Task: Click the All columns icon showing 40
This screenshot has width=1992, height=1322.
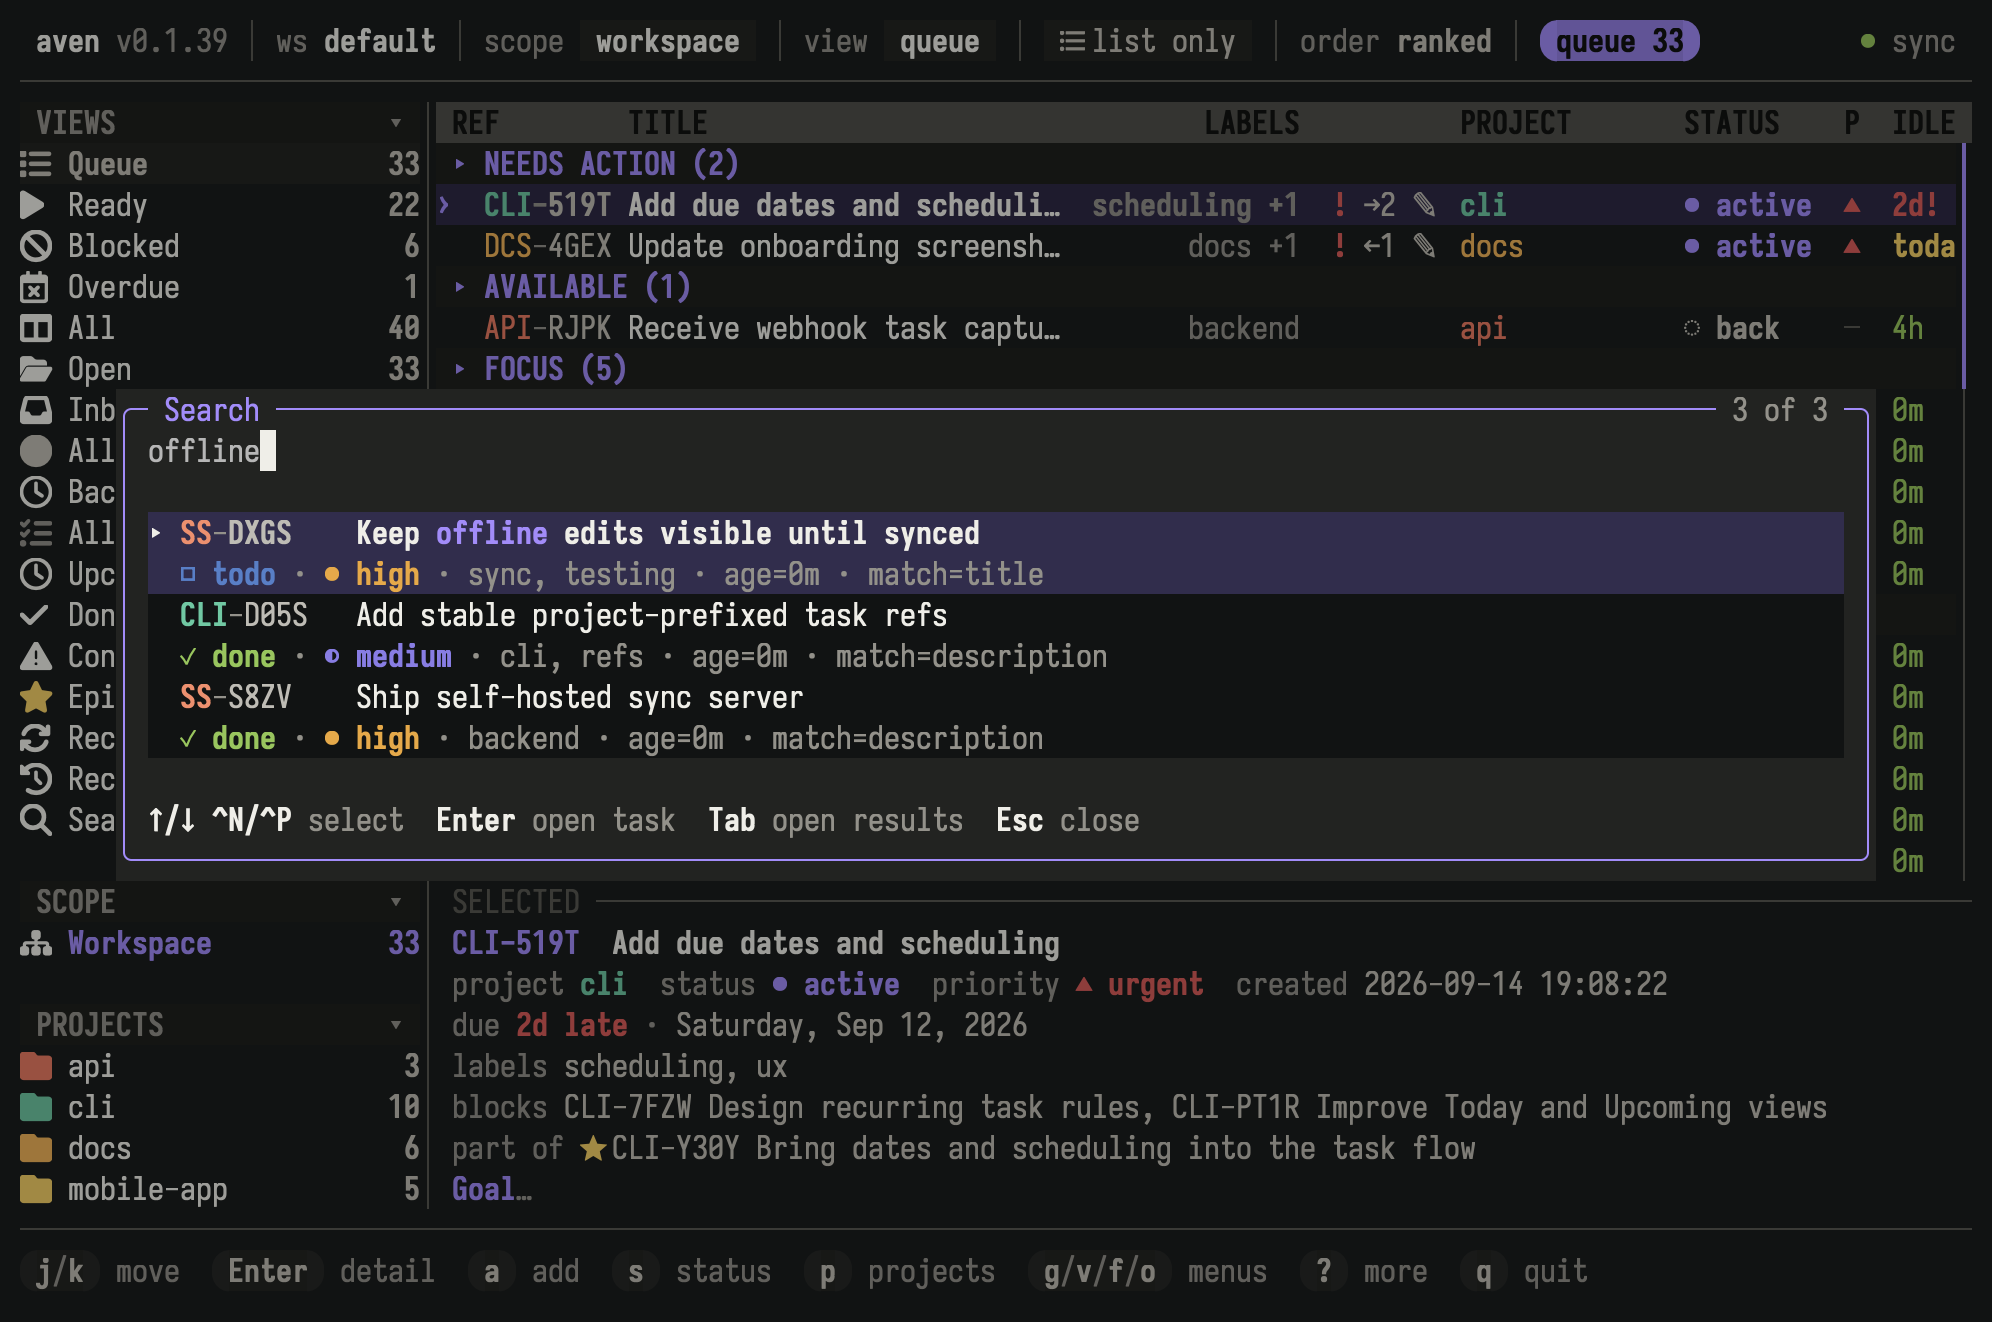Action: (x=35, y=328)
